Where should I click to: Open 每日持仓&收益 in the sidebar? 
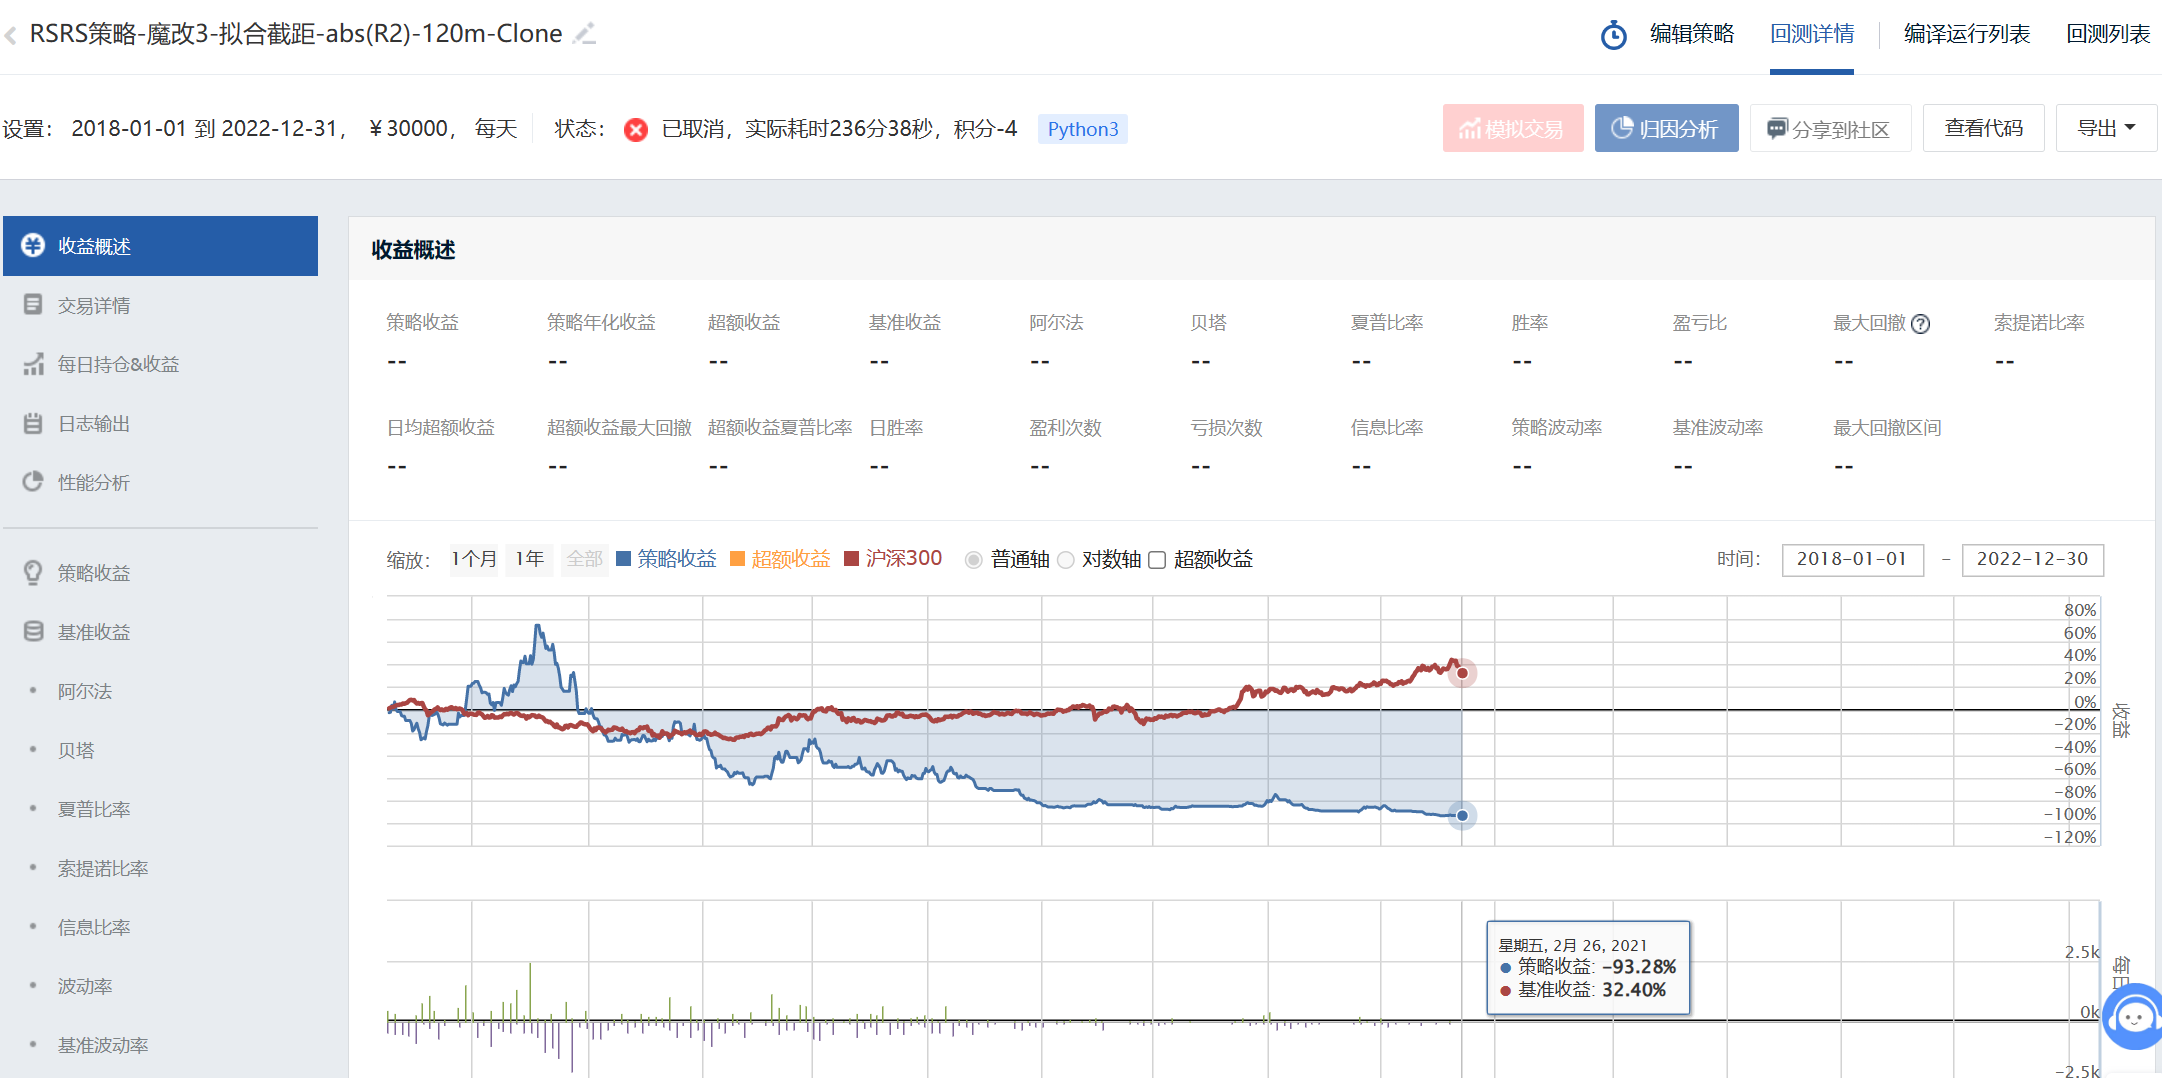pos(117,364)
